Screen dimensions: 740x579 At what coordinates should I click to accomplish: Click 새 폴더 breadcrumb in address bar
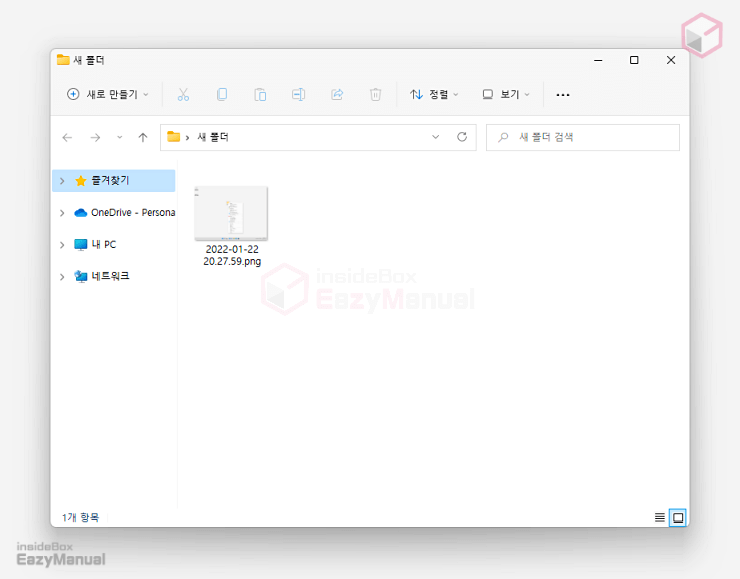coord(213,137)
